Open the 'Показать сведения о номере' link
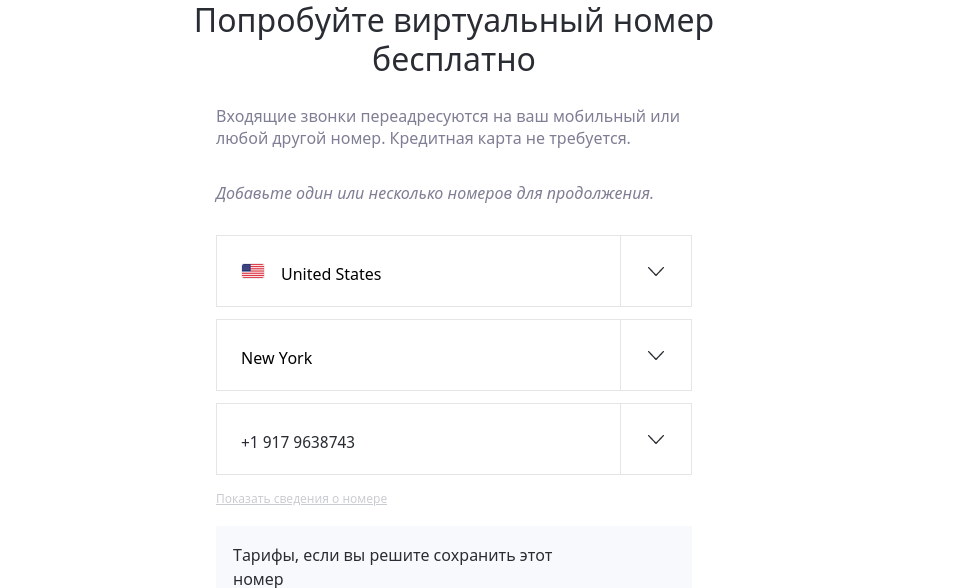Screen dimensions: 972x588 pyautogui.click(x=301, y=499)
